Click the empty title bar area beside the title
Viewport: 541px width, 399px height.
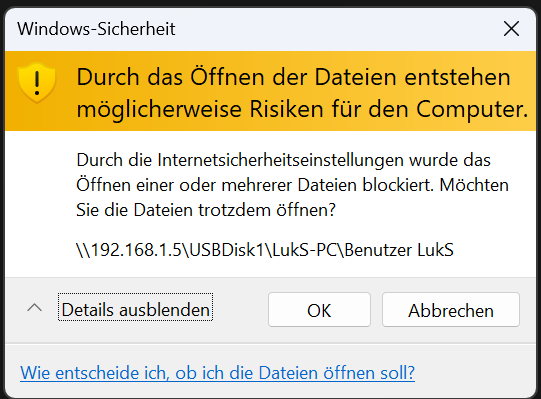click(338, 29)
